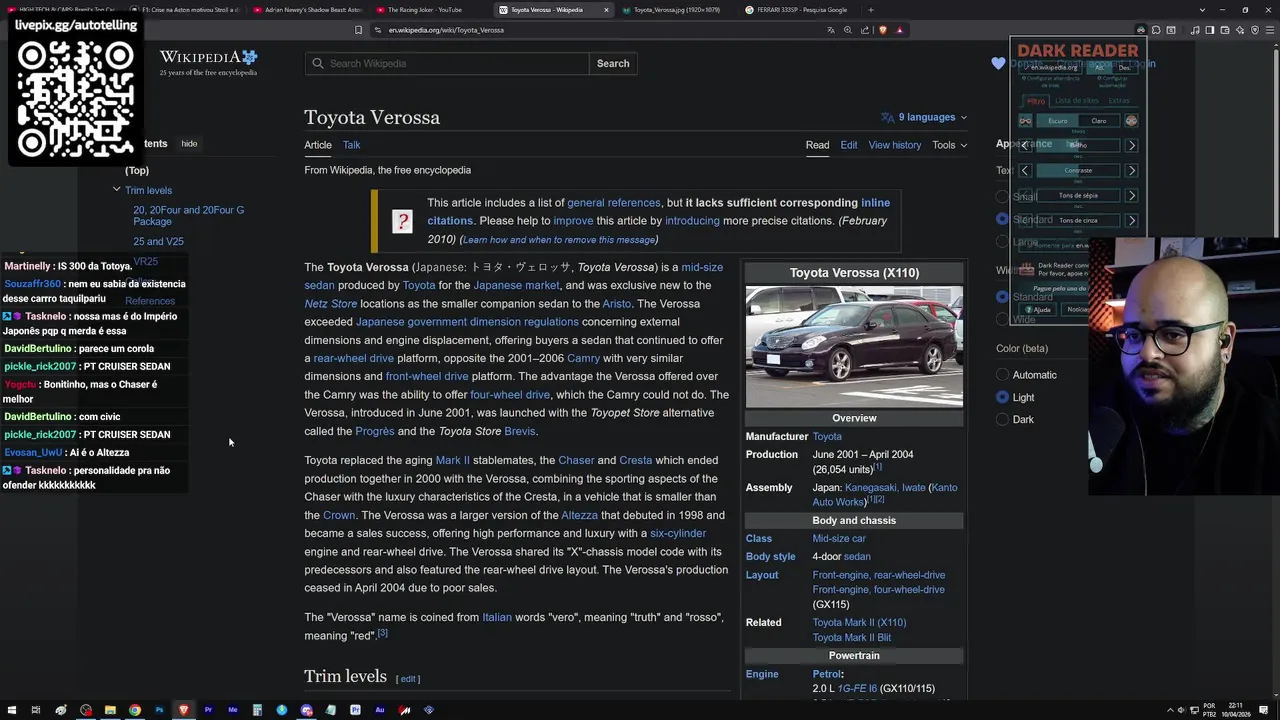Open the page translate icon in address bar
Viewport: 1280px width, 720px height.
(x=831, y=30)
